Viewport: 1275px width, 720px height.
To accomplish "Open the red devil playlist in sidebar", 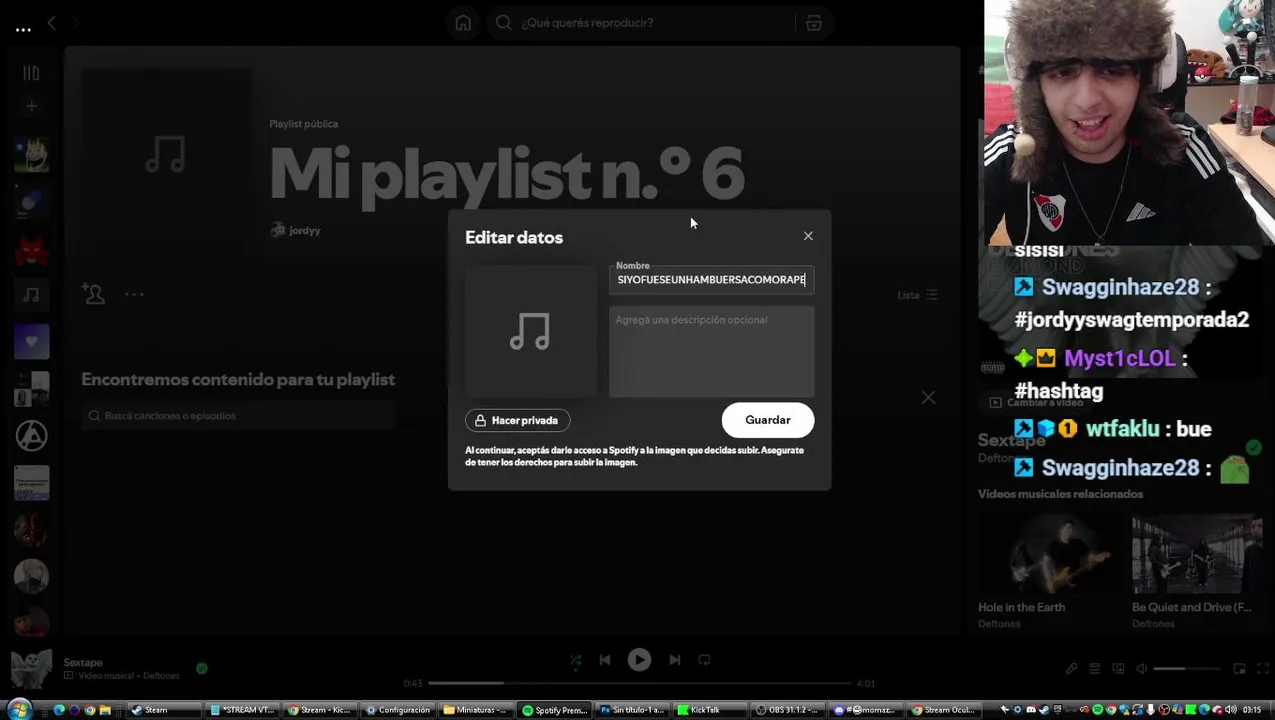I will coord(31,248).
